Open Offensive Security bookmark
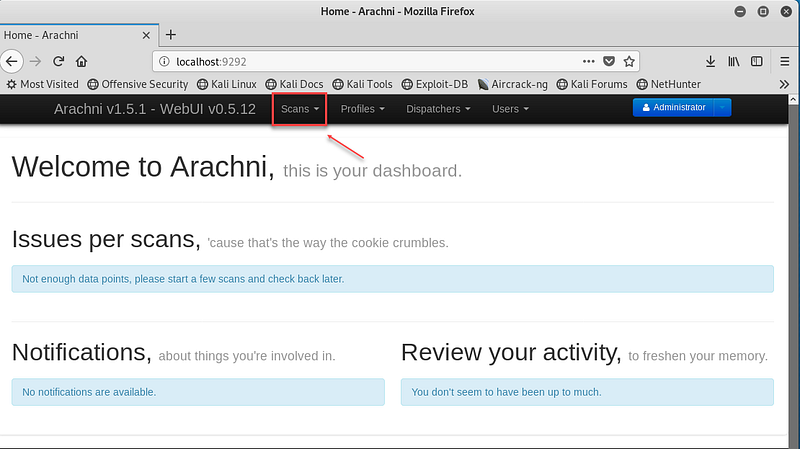Screen dimensions: 800x449 (x=138, y=84)
